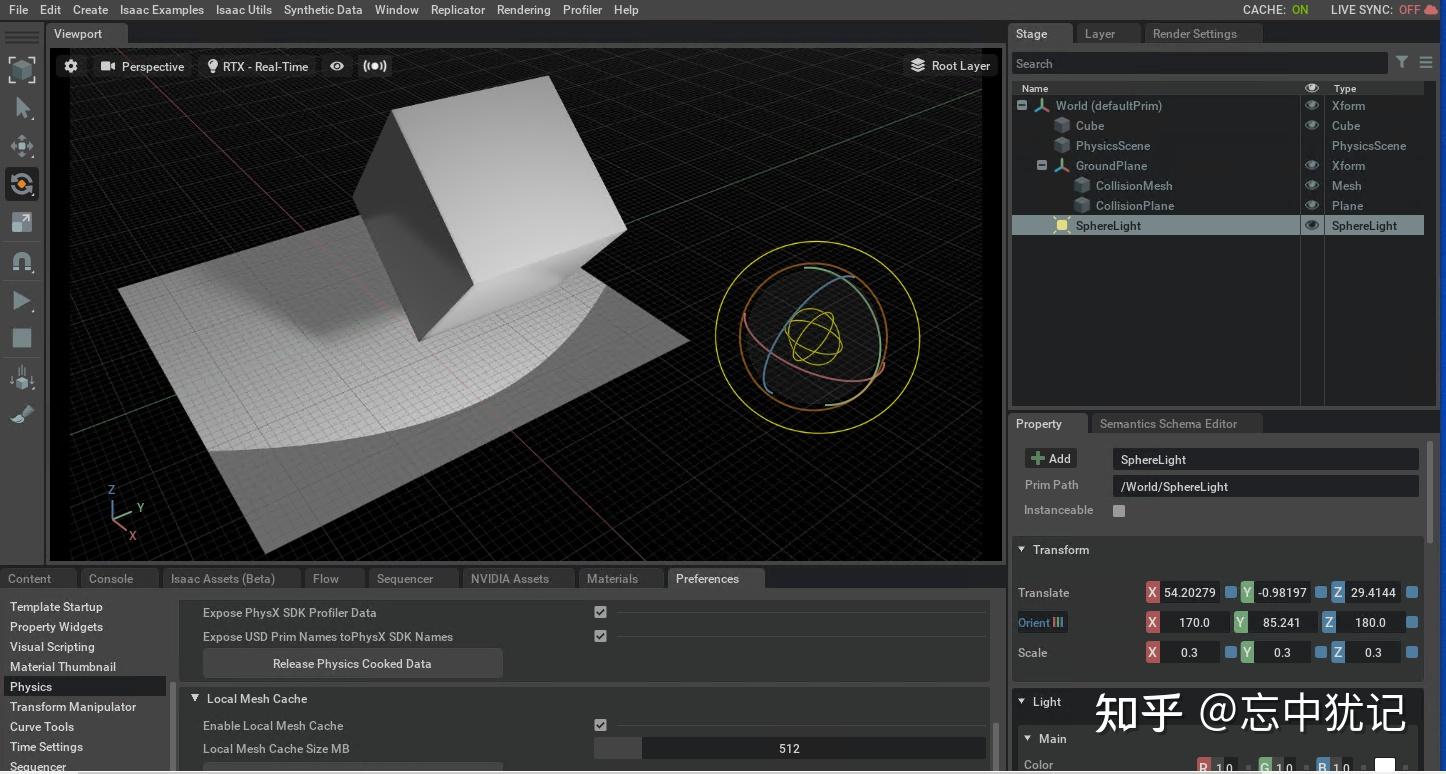Hide the SphereLight via eye icon
Image resolution: width=1446 pixels, height=774 pixels.
coord(1312,225)
